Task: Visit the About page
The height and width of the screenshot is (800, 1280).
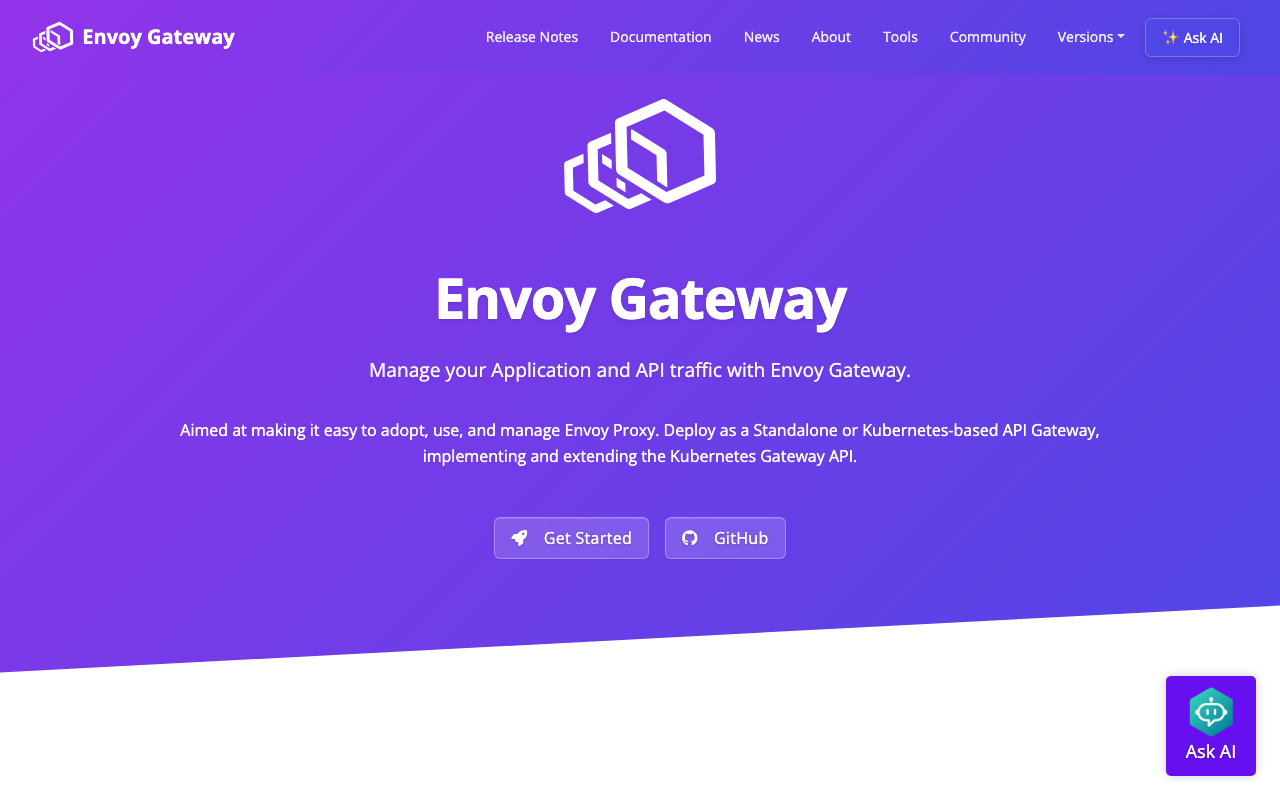Action: click(831, 37)
